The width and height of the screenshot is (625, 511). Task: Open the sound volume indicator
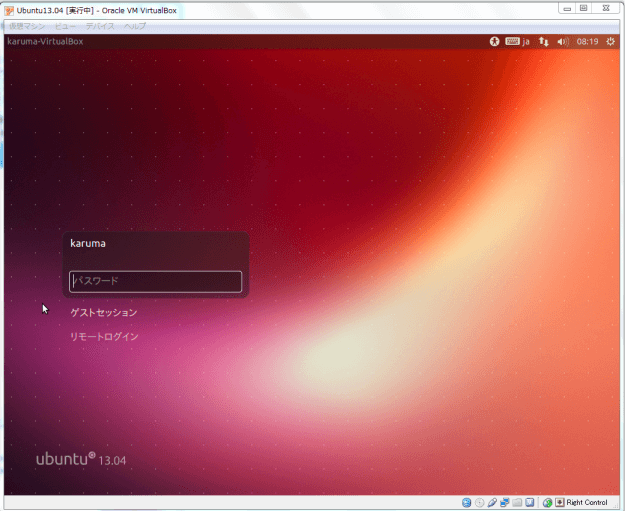563,42
